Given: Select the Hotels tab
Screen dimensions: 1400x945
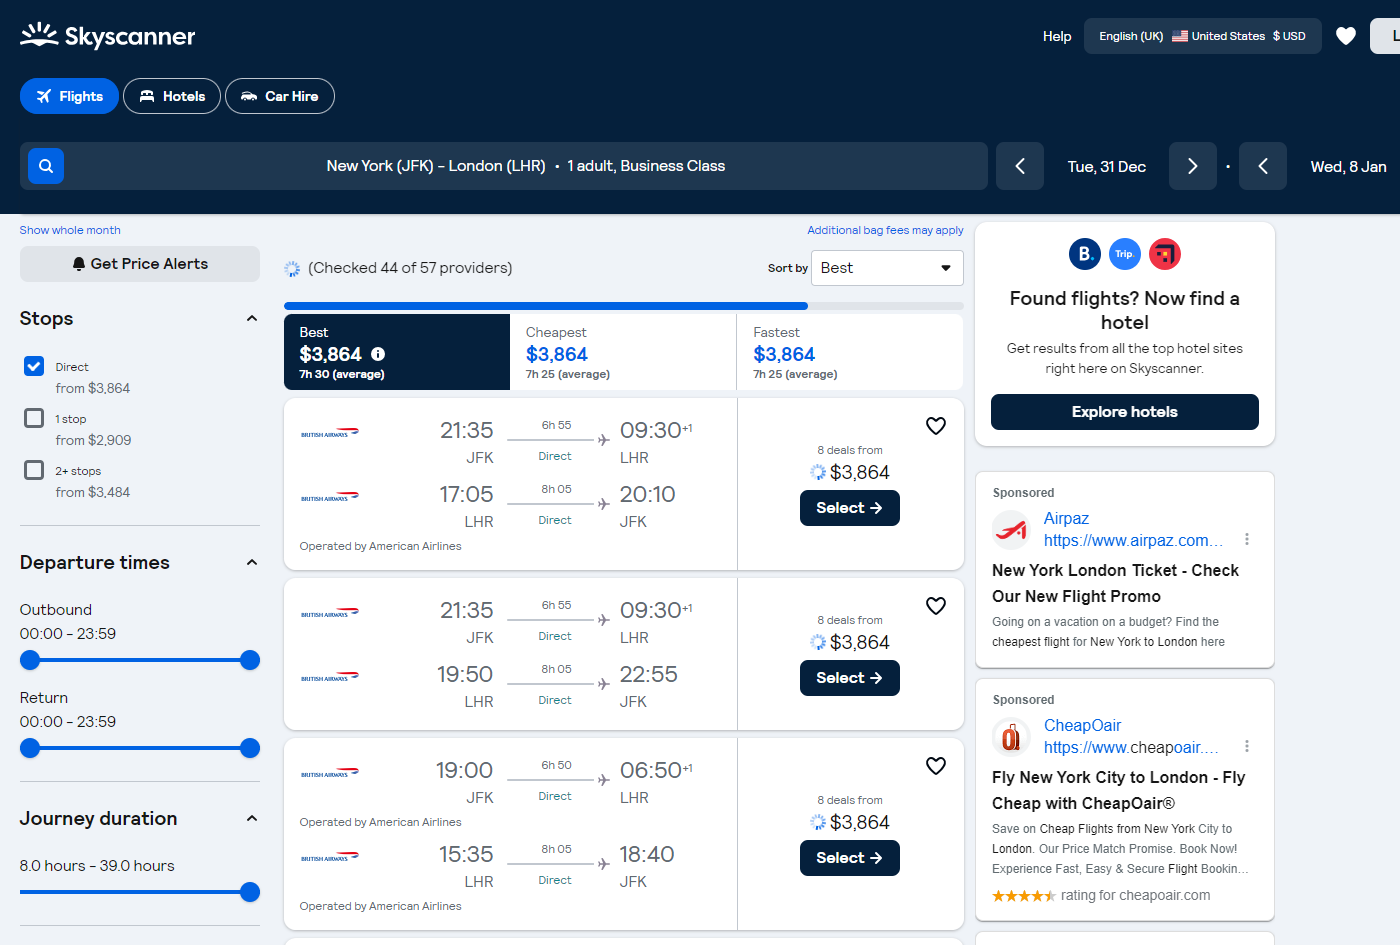Looking at the screenshot, I should point(172,96).
